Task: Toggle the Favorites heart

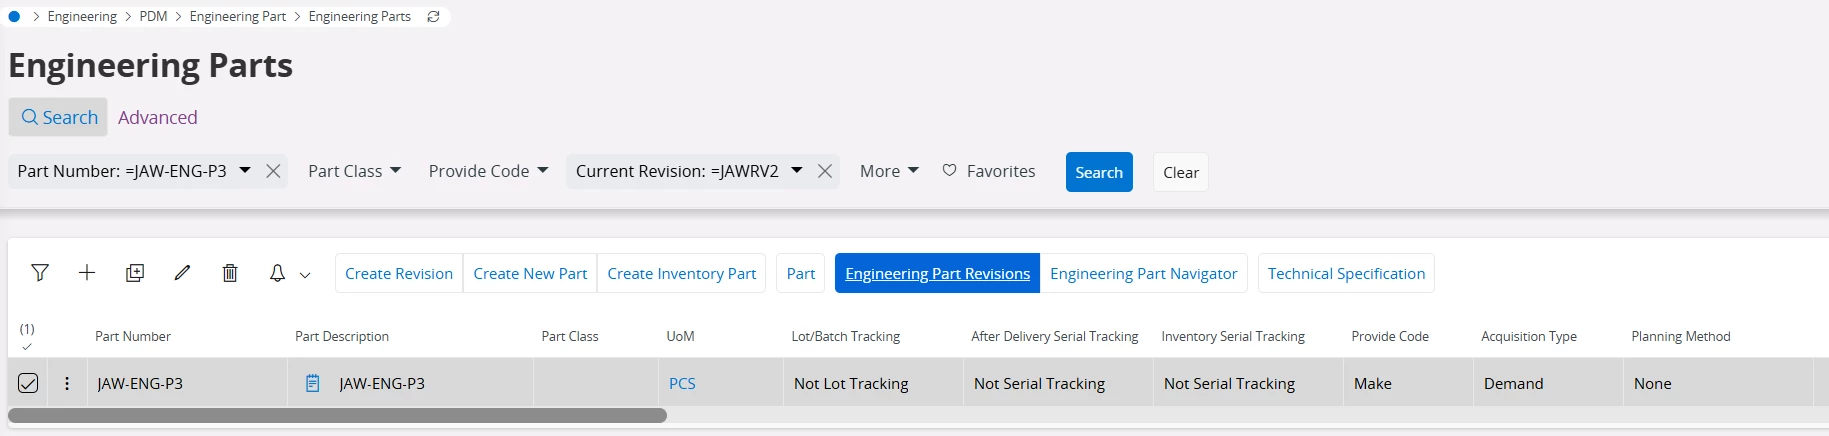Action: click(950, 171)
